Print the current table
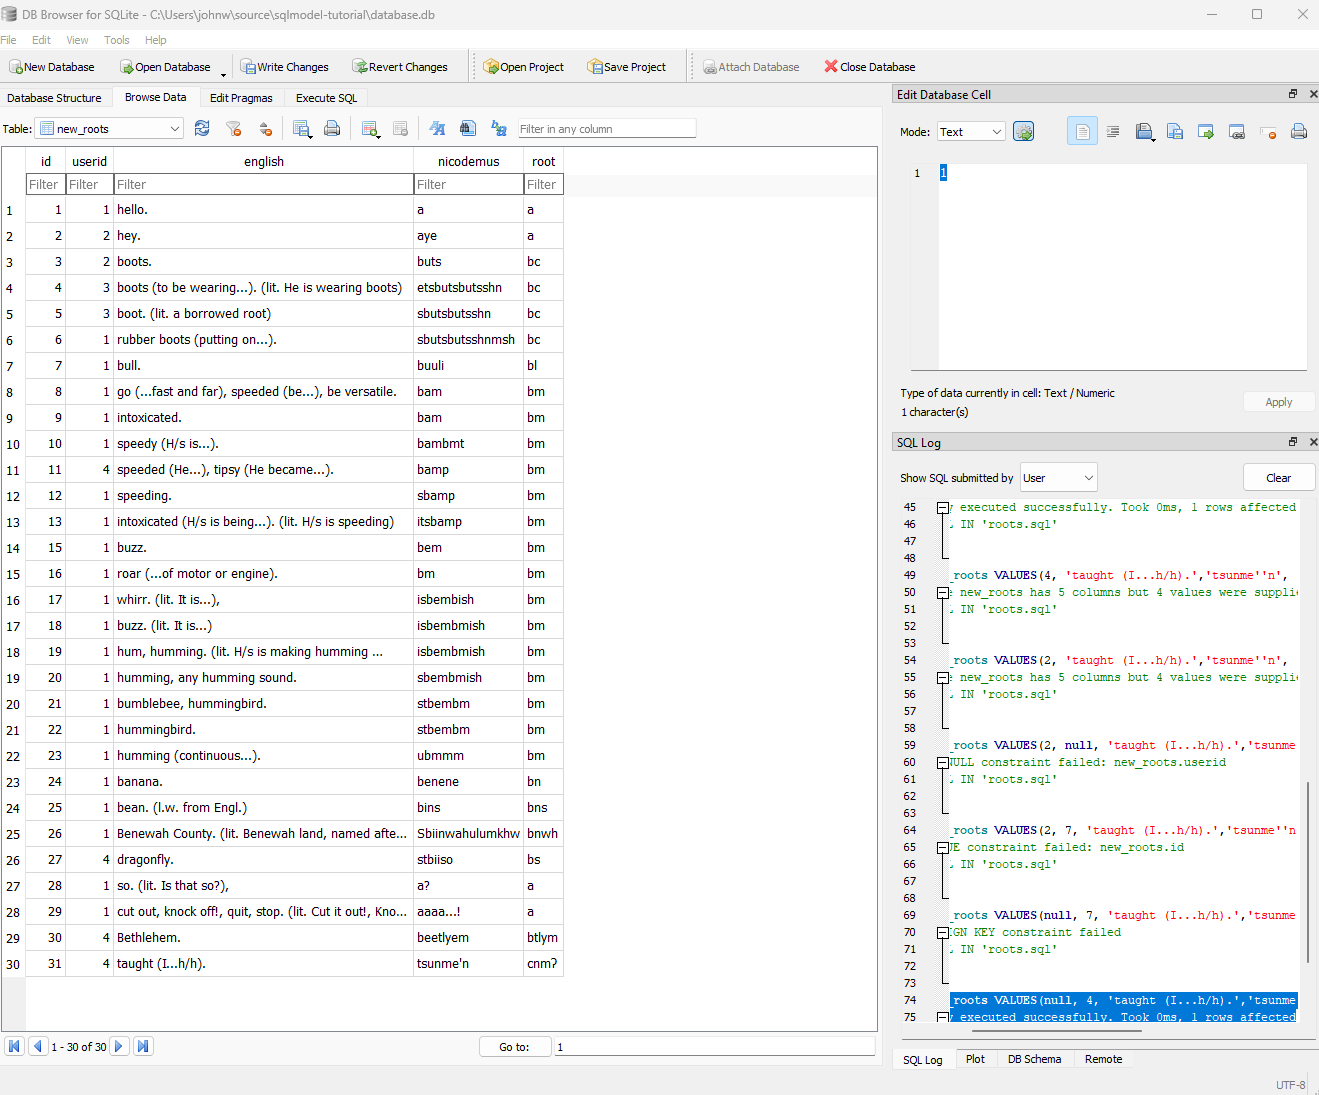 [x=332, y=128]
